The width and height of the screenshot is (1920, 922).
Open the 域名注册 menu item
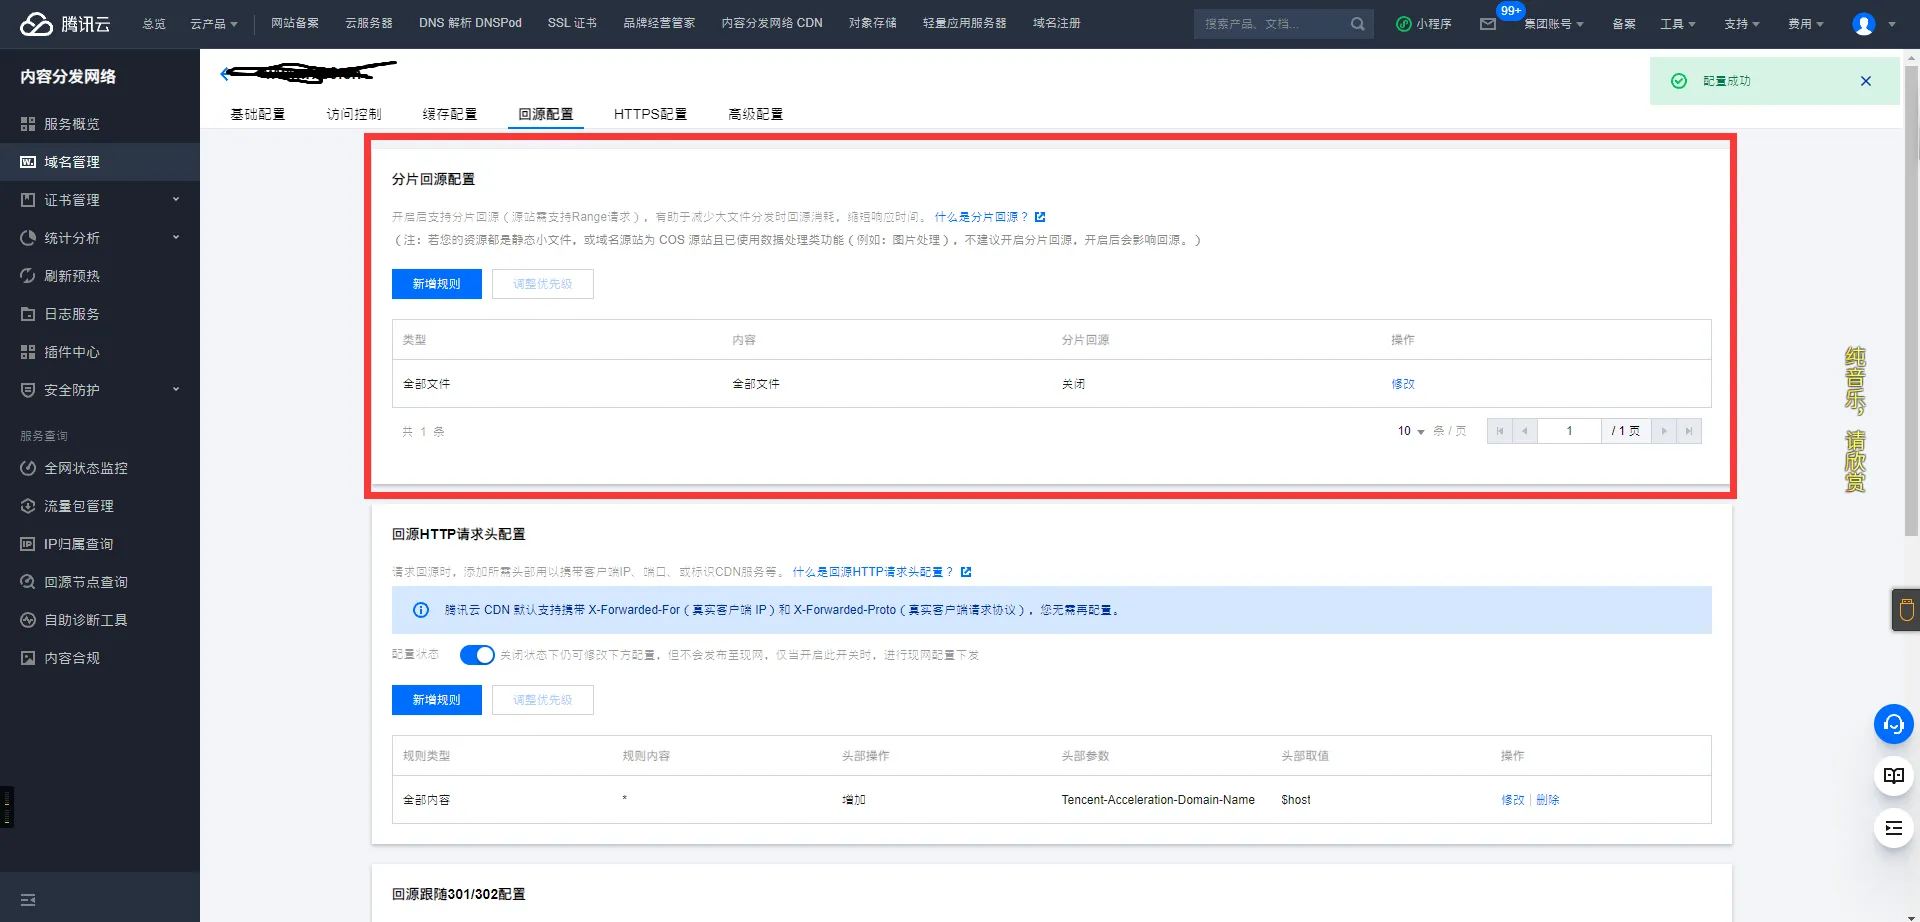pos(1056,23)
